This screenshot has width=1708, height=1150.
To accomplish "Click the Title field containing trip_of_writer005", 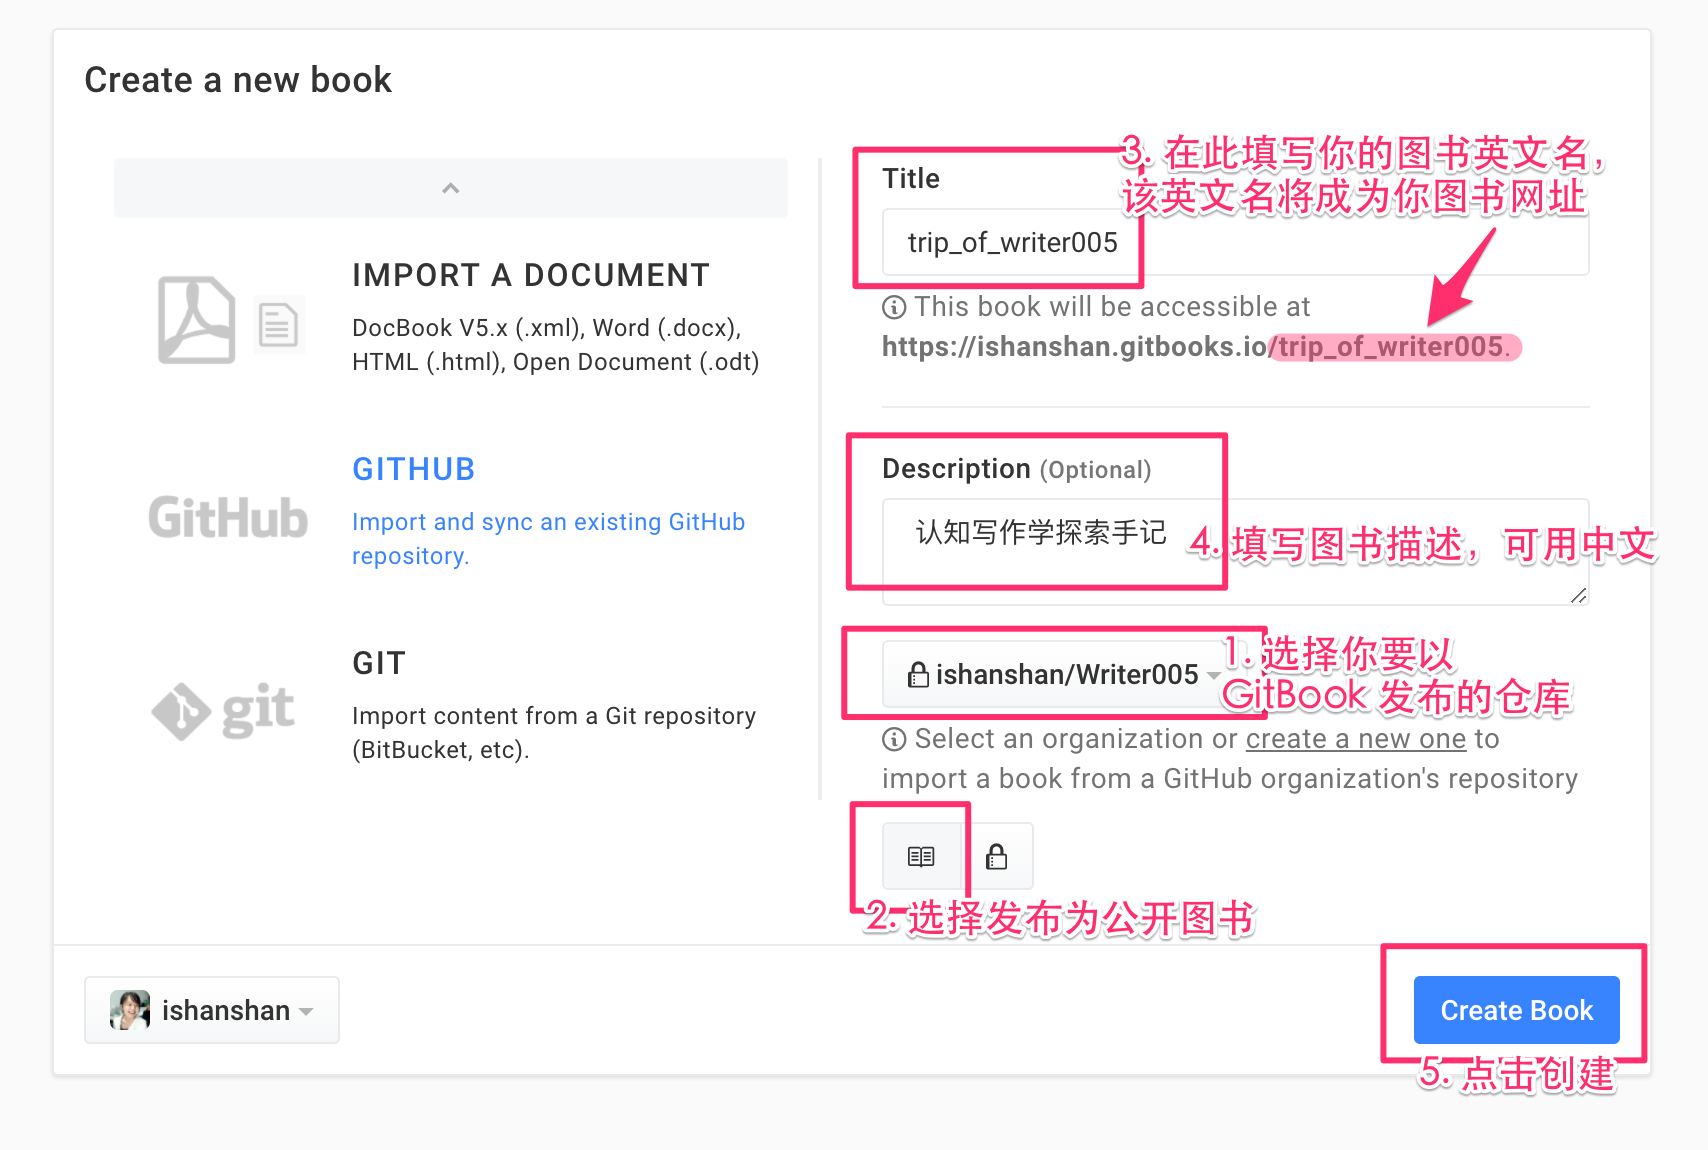I will (1236, 242).
